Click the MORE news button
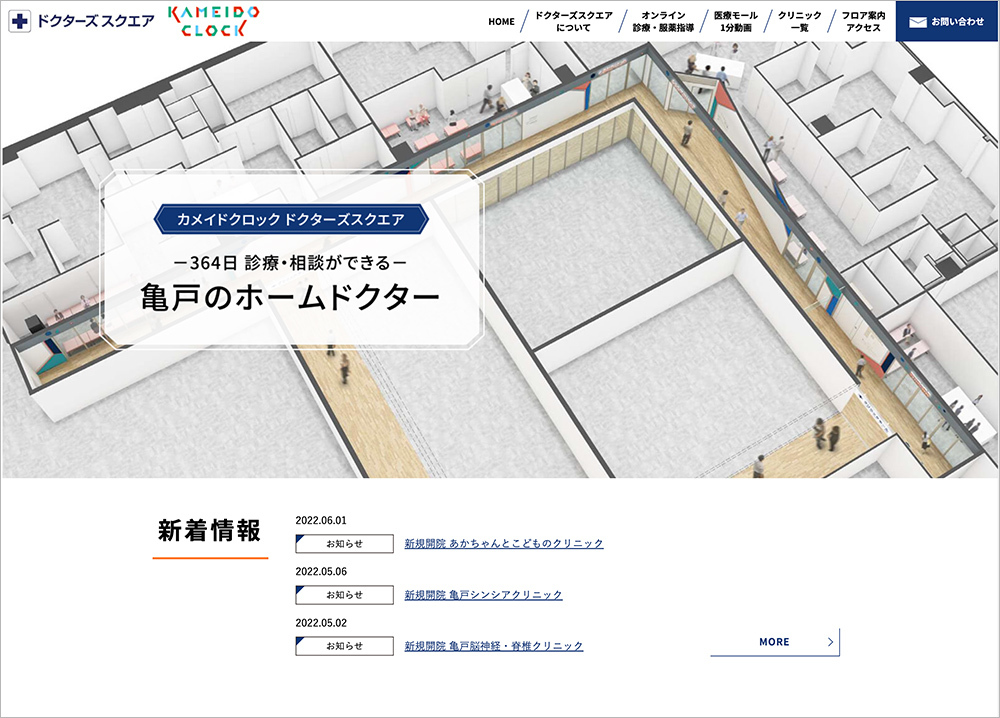This screenshot has height=718, width=1000. pos(774,642)
